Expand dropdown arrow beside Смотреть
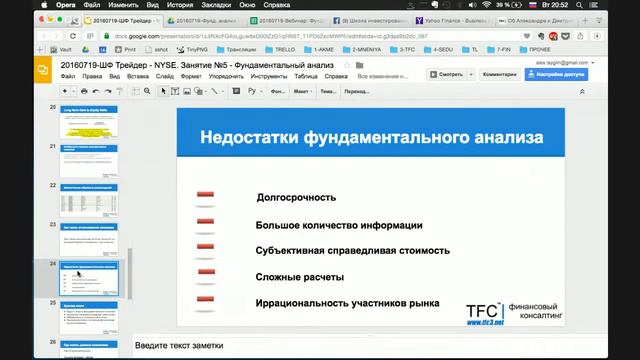 coord(471,74)
